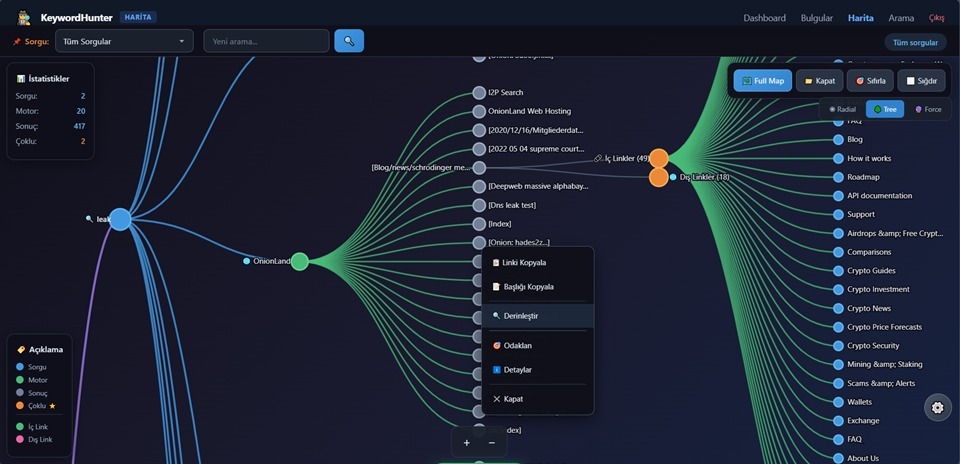Choose Başlığı Kopyala in context menu
This screenshot has height=464, width=960.
pyautogui.click(x=538, y=286)
